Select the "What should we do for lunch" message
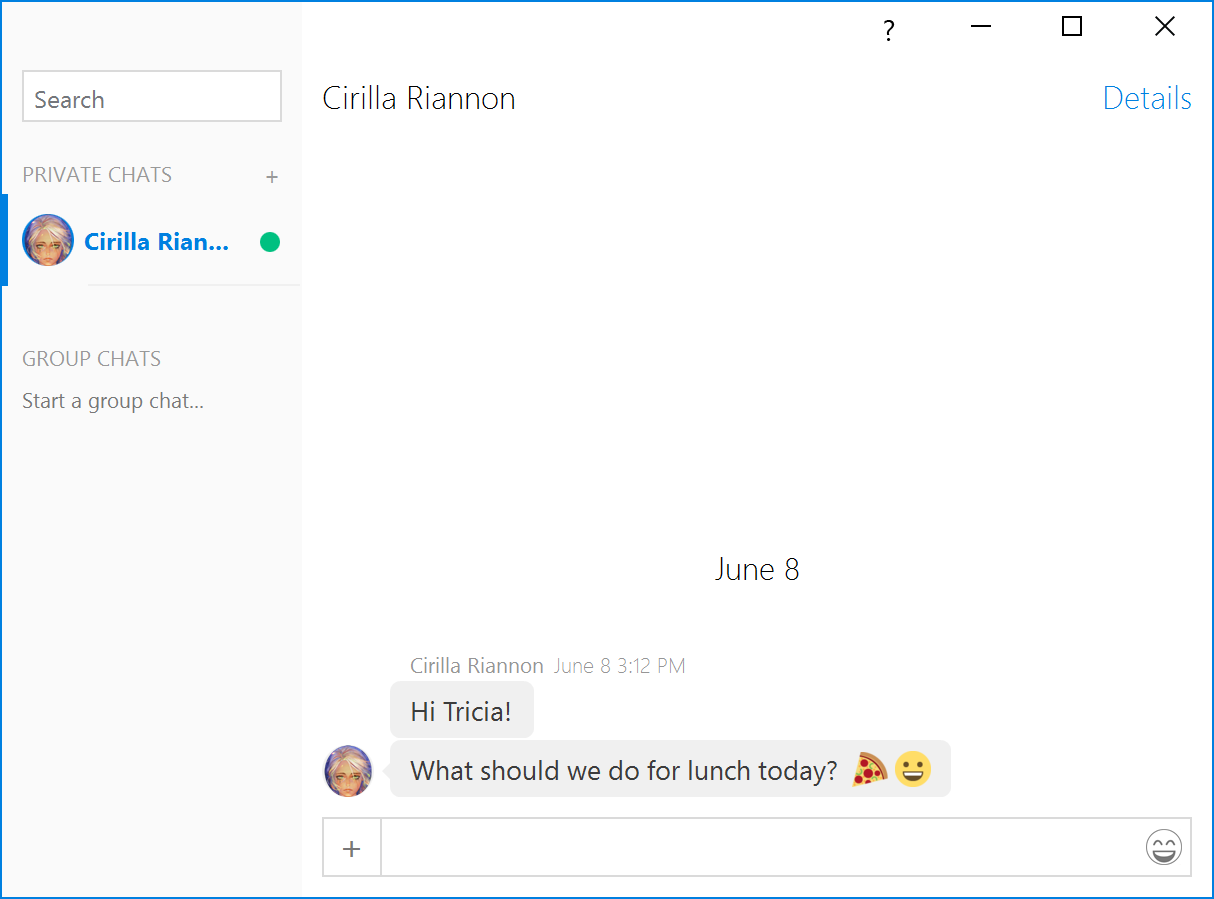 670,769
